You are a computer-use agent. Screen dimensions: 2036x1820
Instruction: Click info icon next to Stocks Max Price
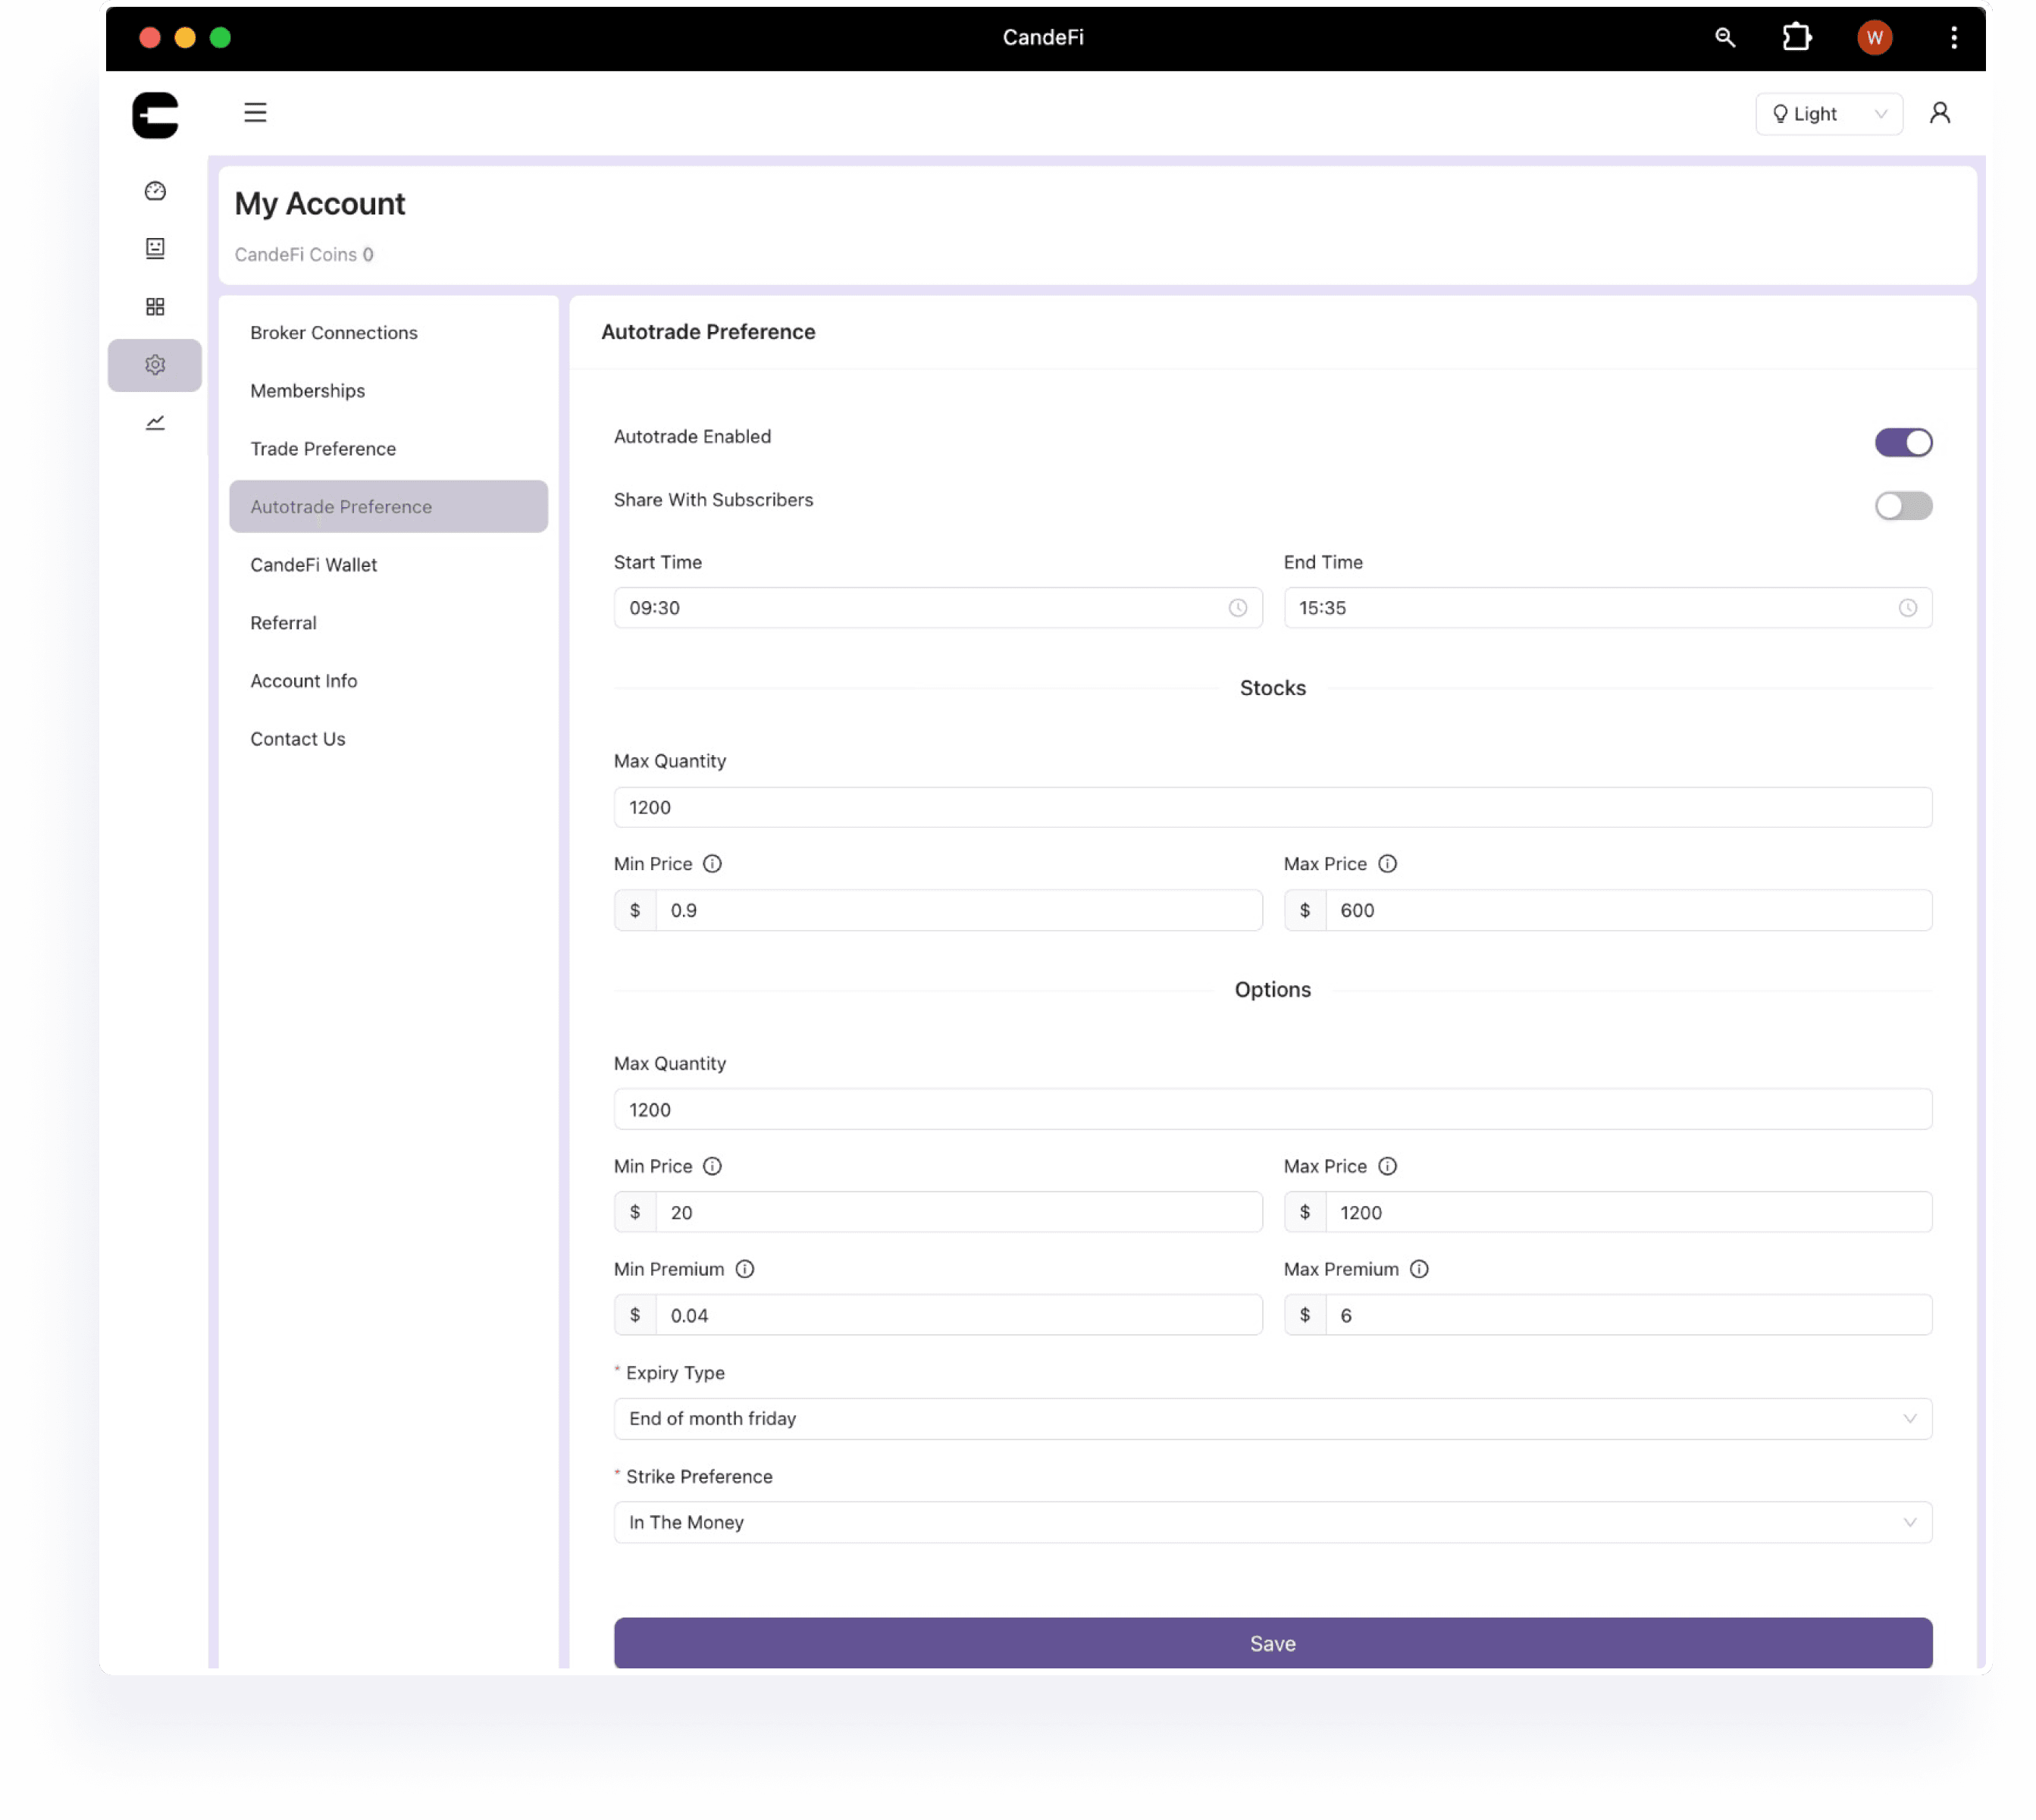pyautogui.click(x=1387, y=864)
